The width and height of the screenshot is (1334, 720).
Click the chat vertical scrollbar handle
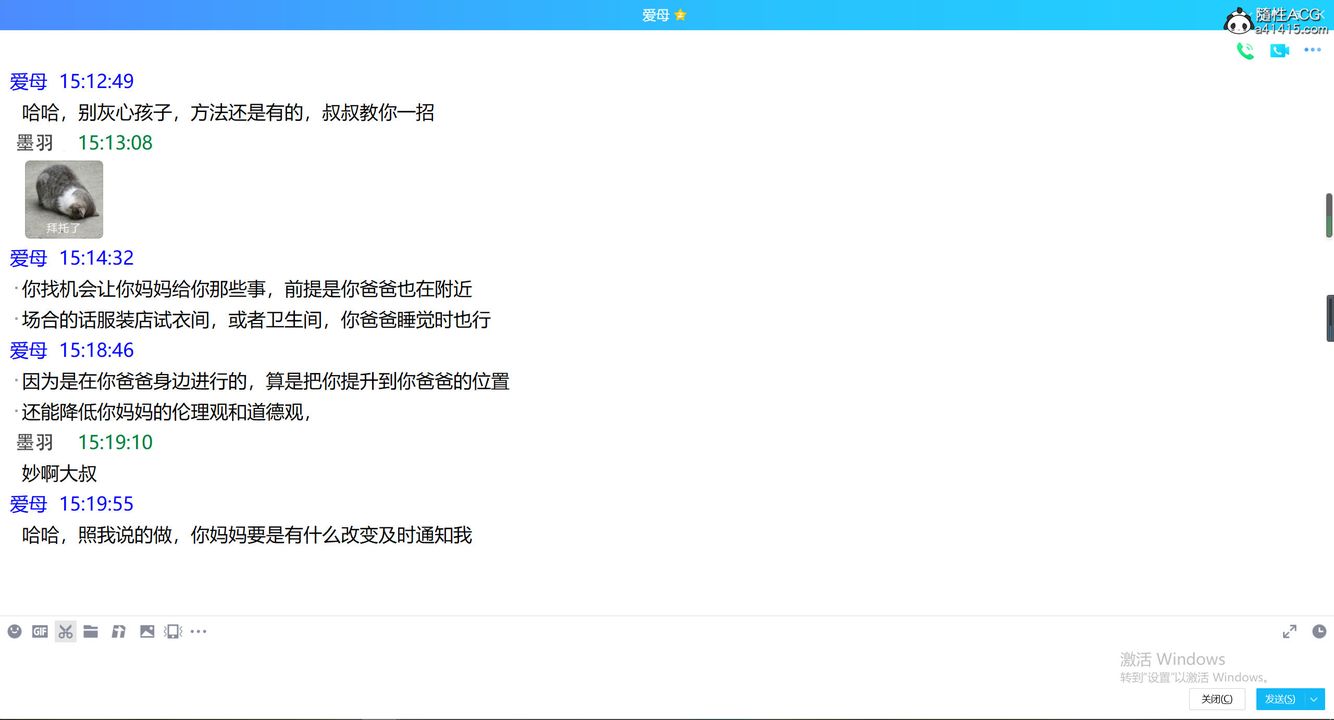pyautogui.click(x=1329, y=215)
